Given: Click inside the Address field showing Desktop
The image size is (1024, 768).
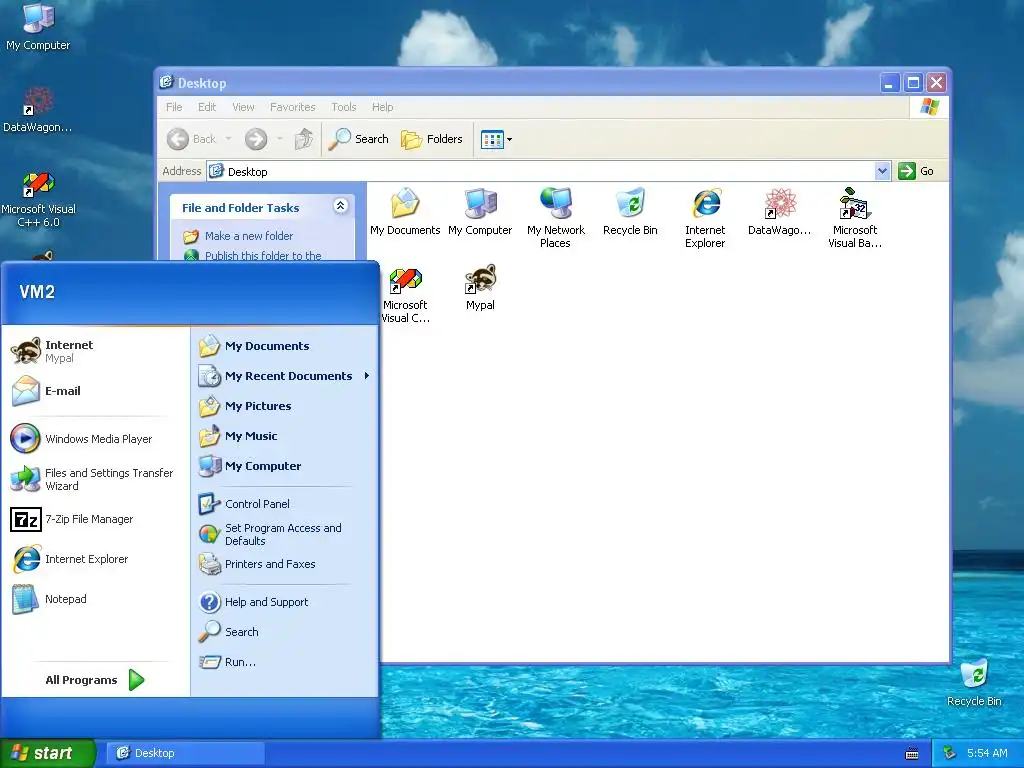Looking at the screenshot, I should pyautogui.click(x=549, y=171).
